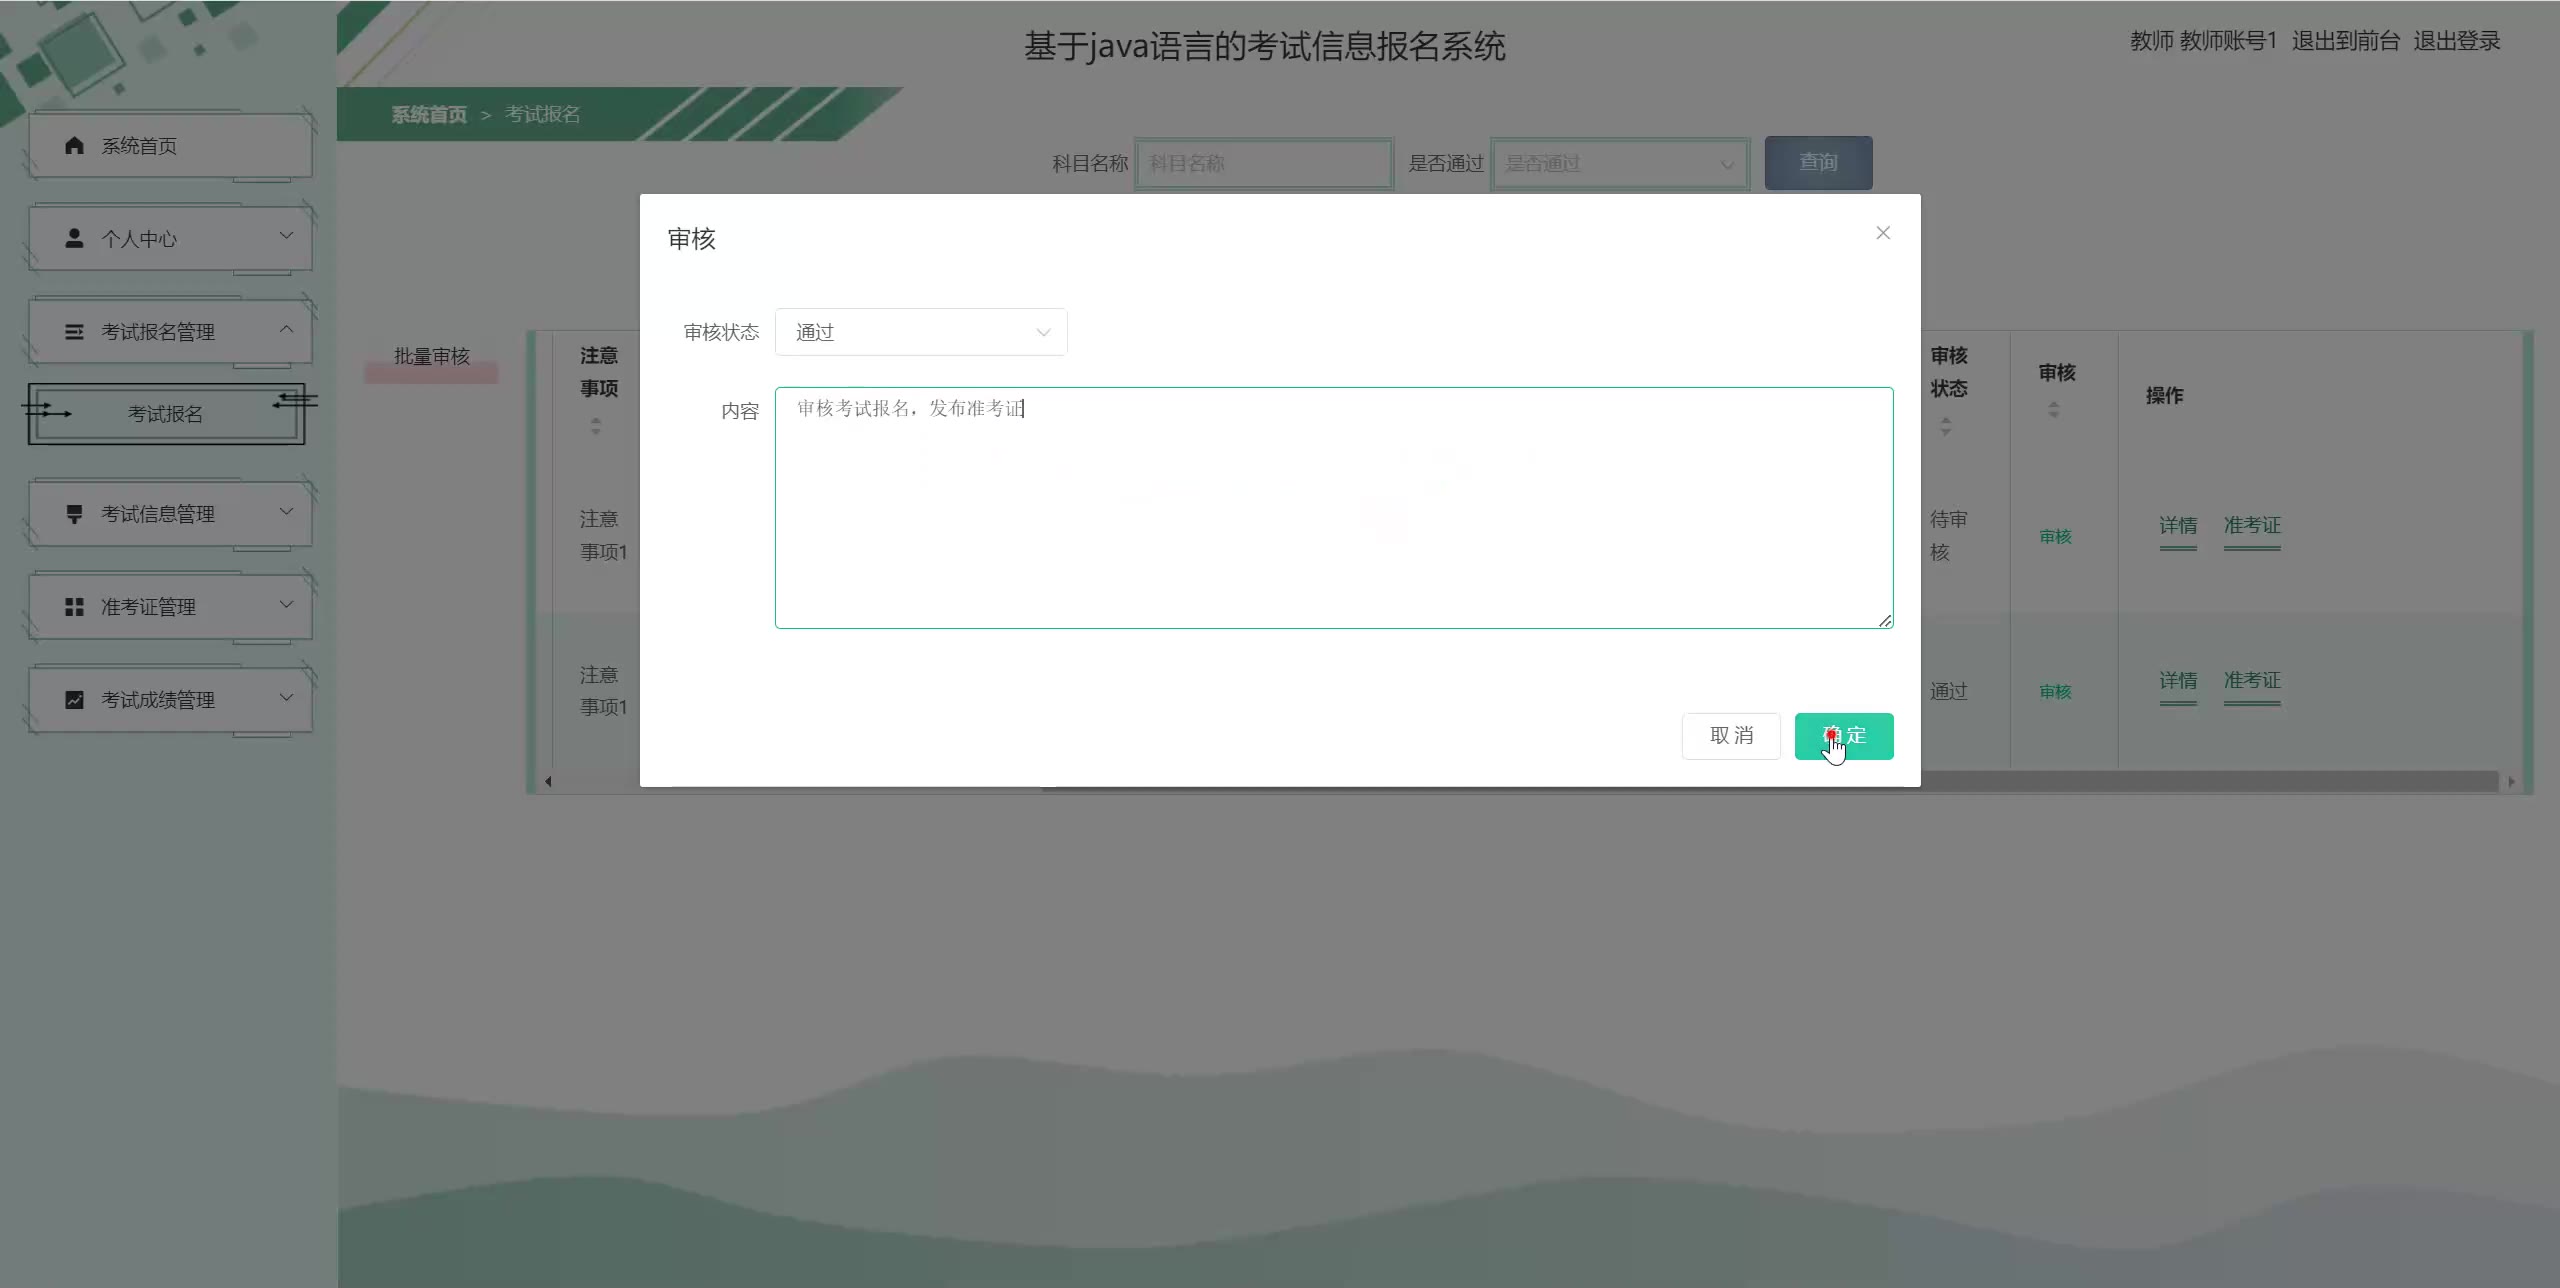Collapse the 考试报名管理 menu chevron
2560x1288 pixels.
[x=286, y=329]
